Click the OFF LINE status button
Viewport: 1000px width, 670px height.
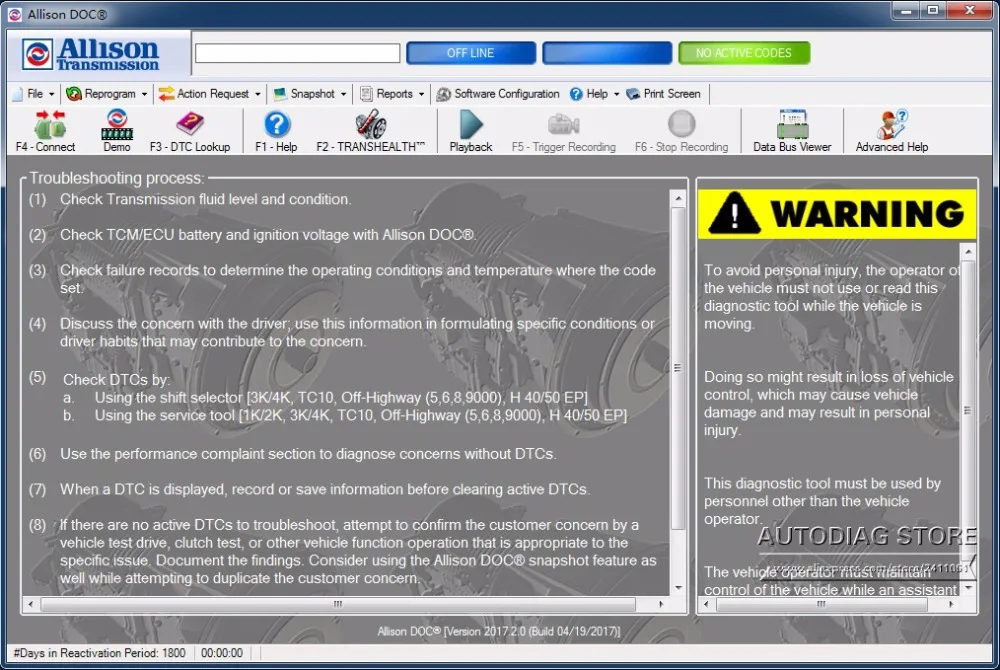[x=471, y=53]
